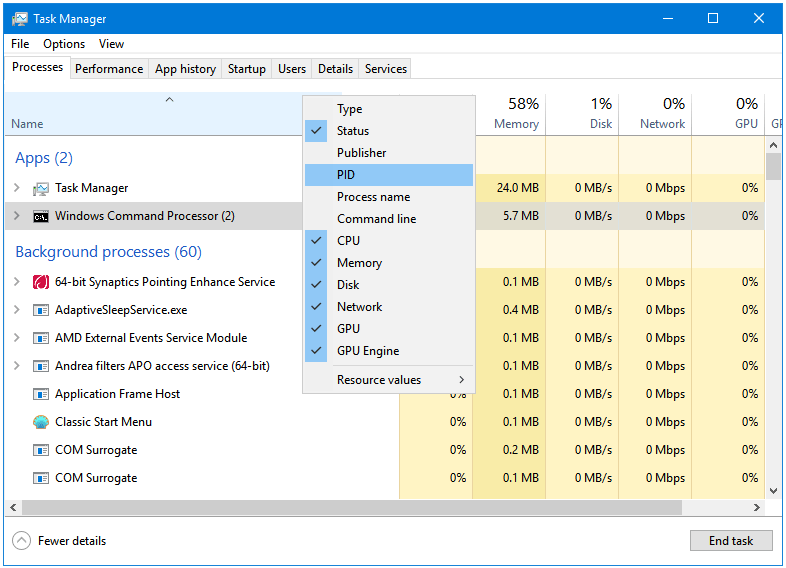Click the Task Manager title bar icon

[x=20, y=19]
